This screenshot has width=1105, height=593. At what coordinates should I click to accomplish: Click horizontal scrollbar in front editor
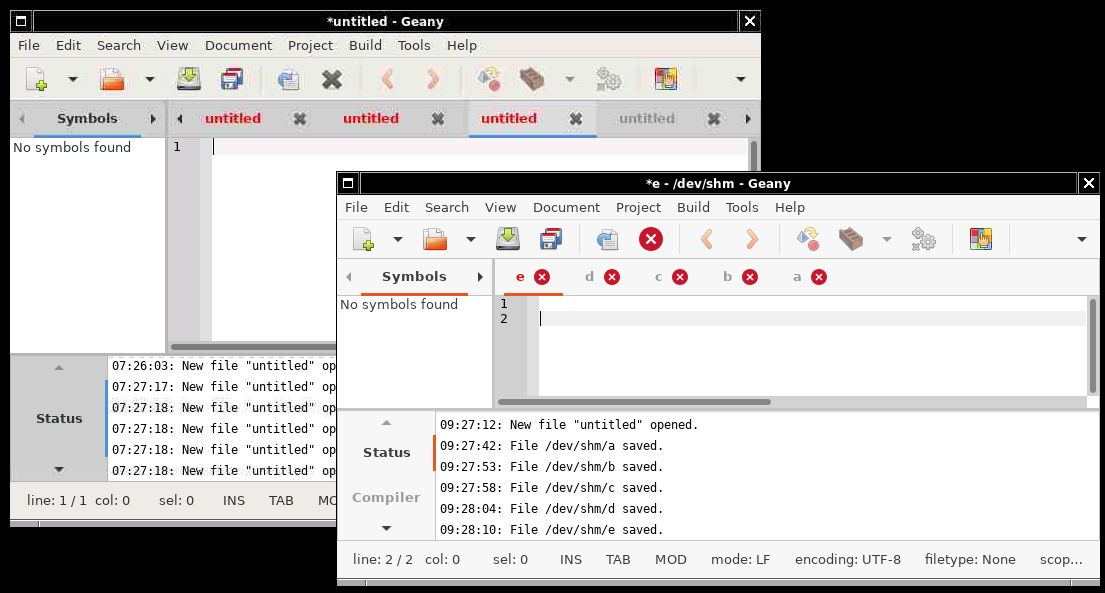634,402
